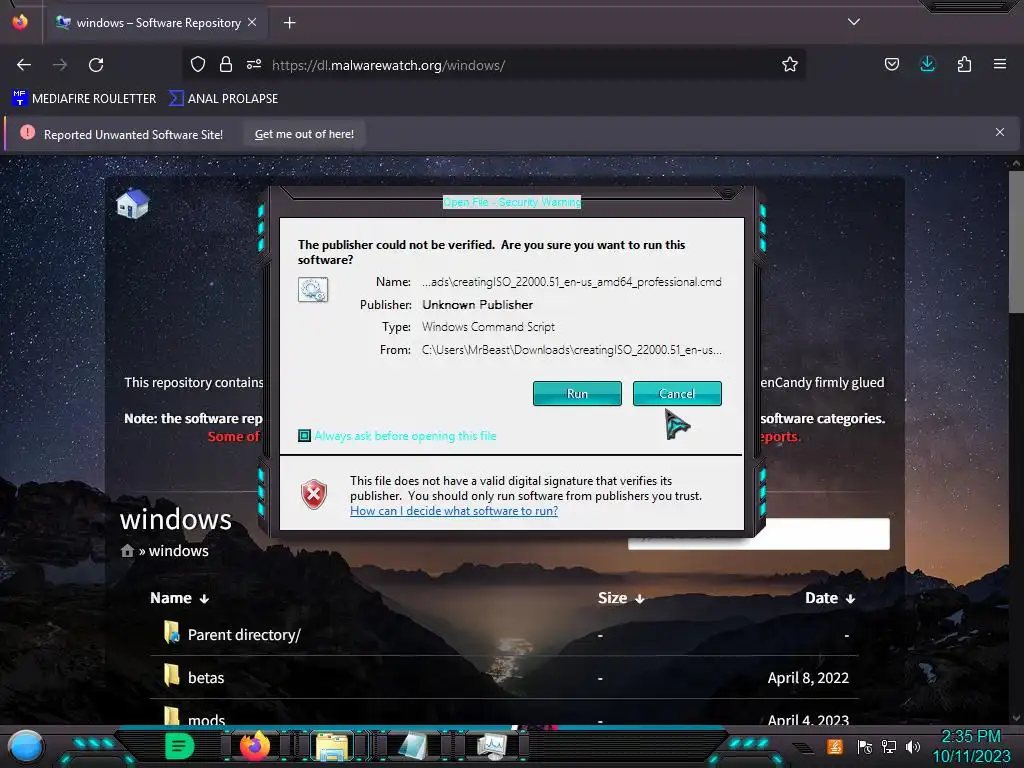Click the betas folder icon
Image resolution: width=1024 pixels, height=768 pixels.
(x=171, y=675)
